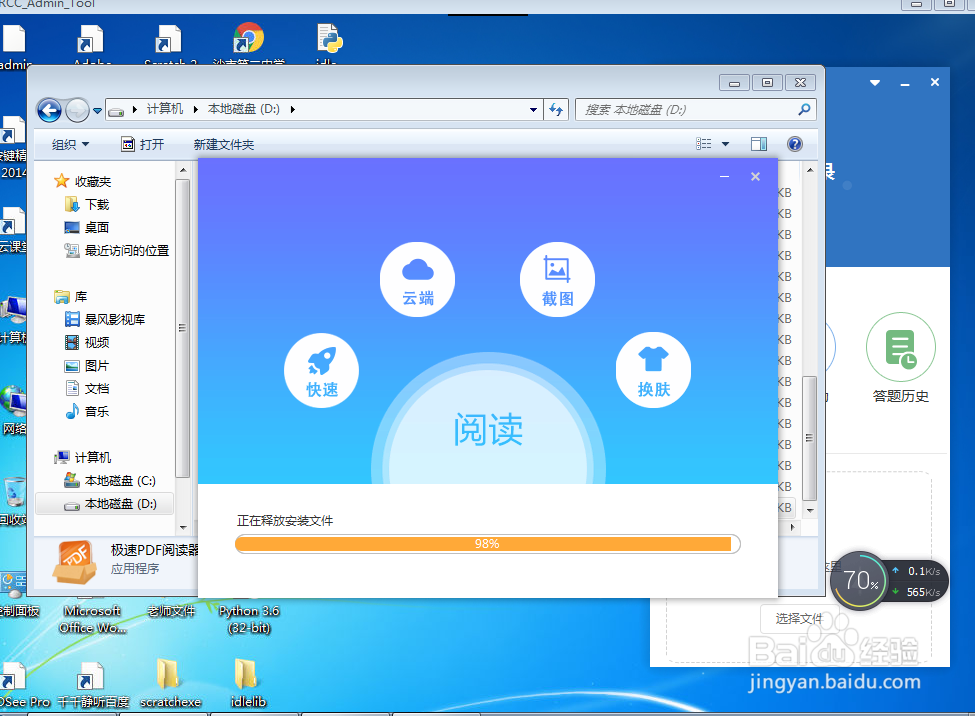Click the 打开 toolbar item
Screen dimensions: 975x716
[x=145, y=143]
